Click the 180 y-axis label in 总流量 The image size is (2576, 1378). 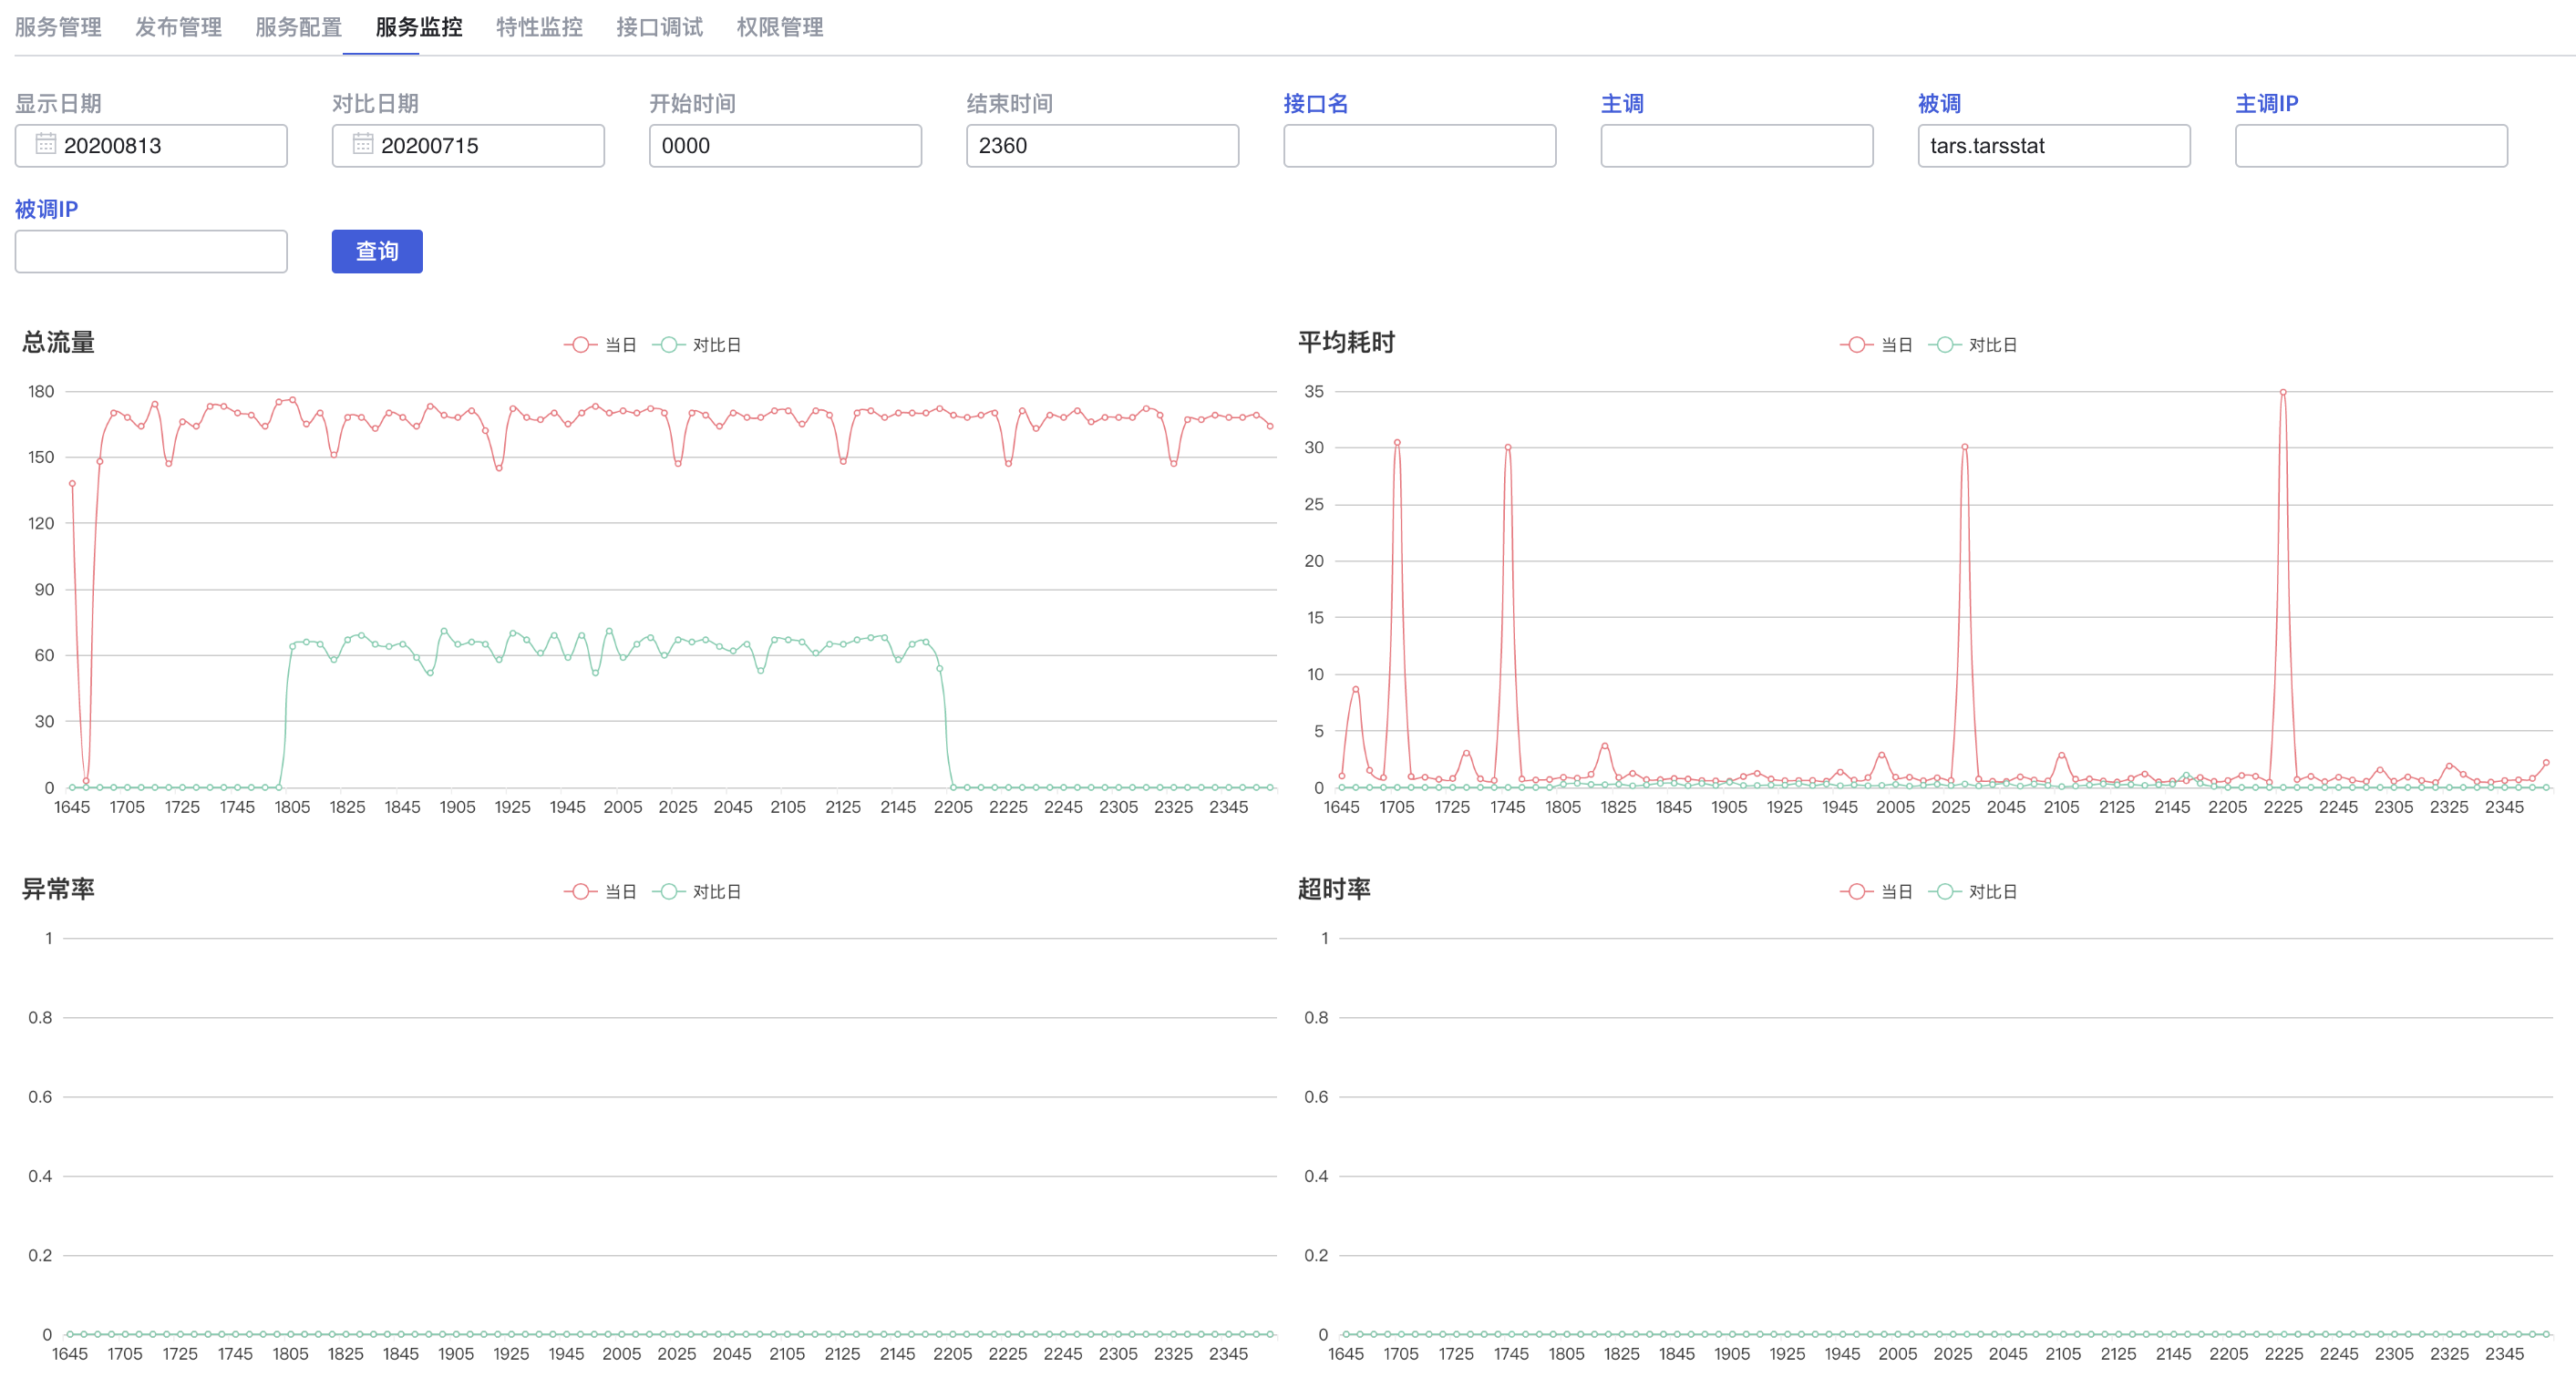coord(41,392)
